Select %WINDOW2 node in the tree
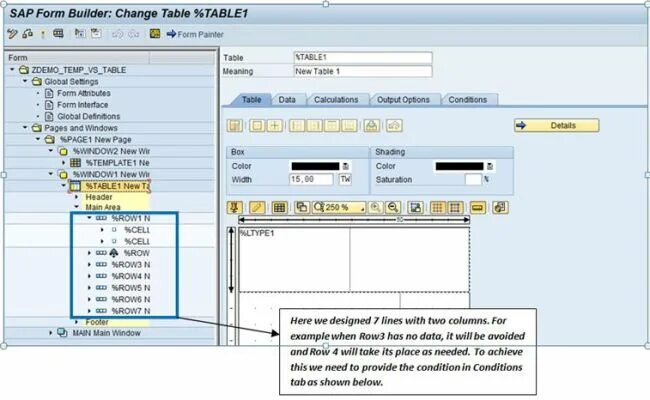 click(111, 151)
